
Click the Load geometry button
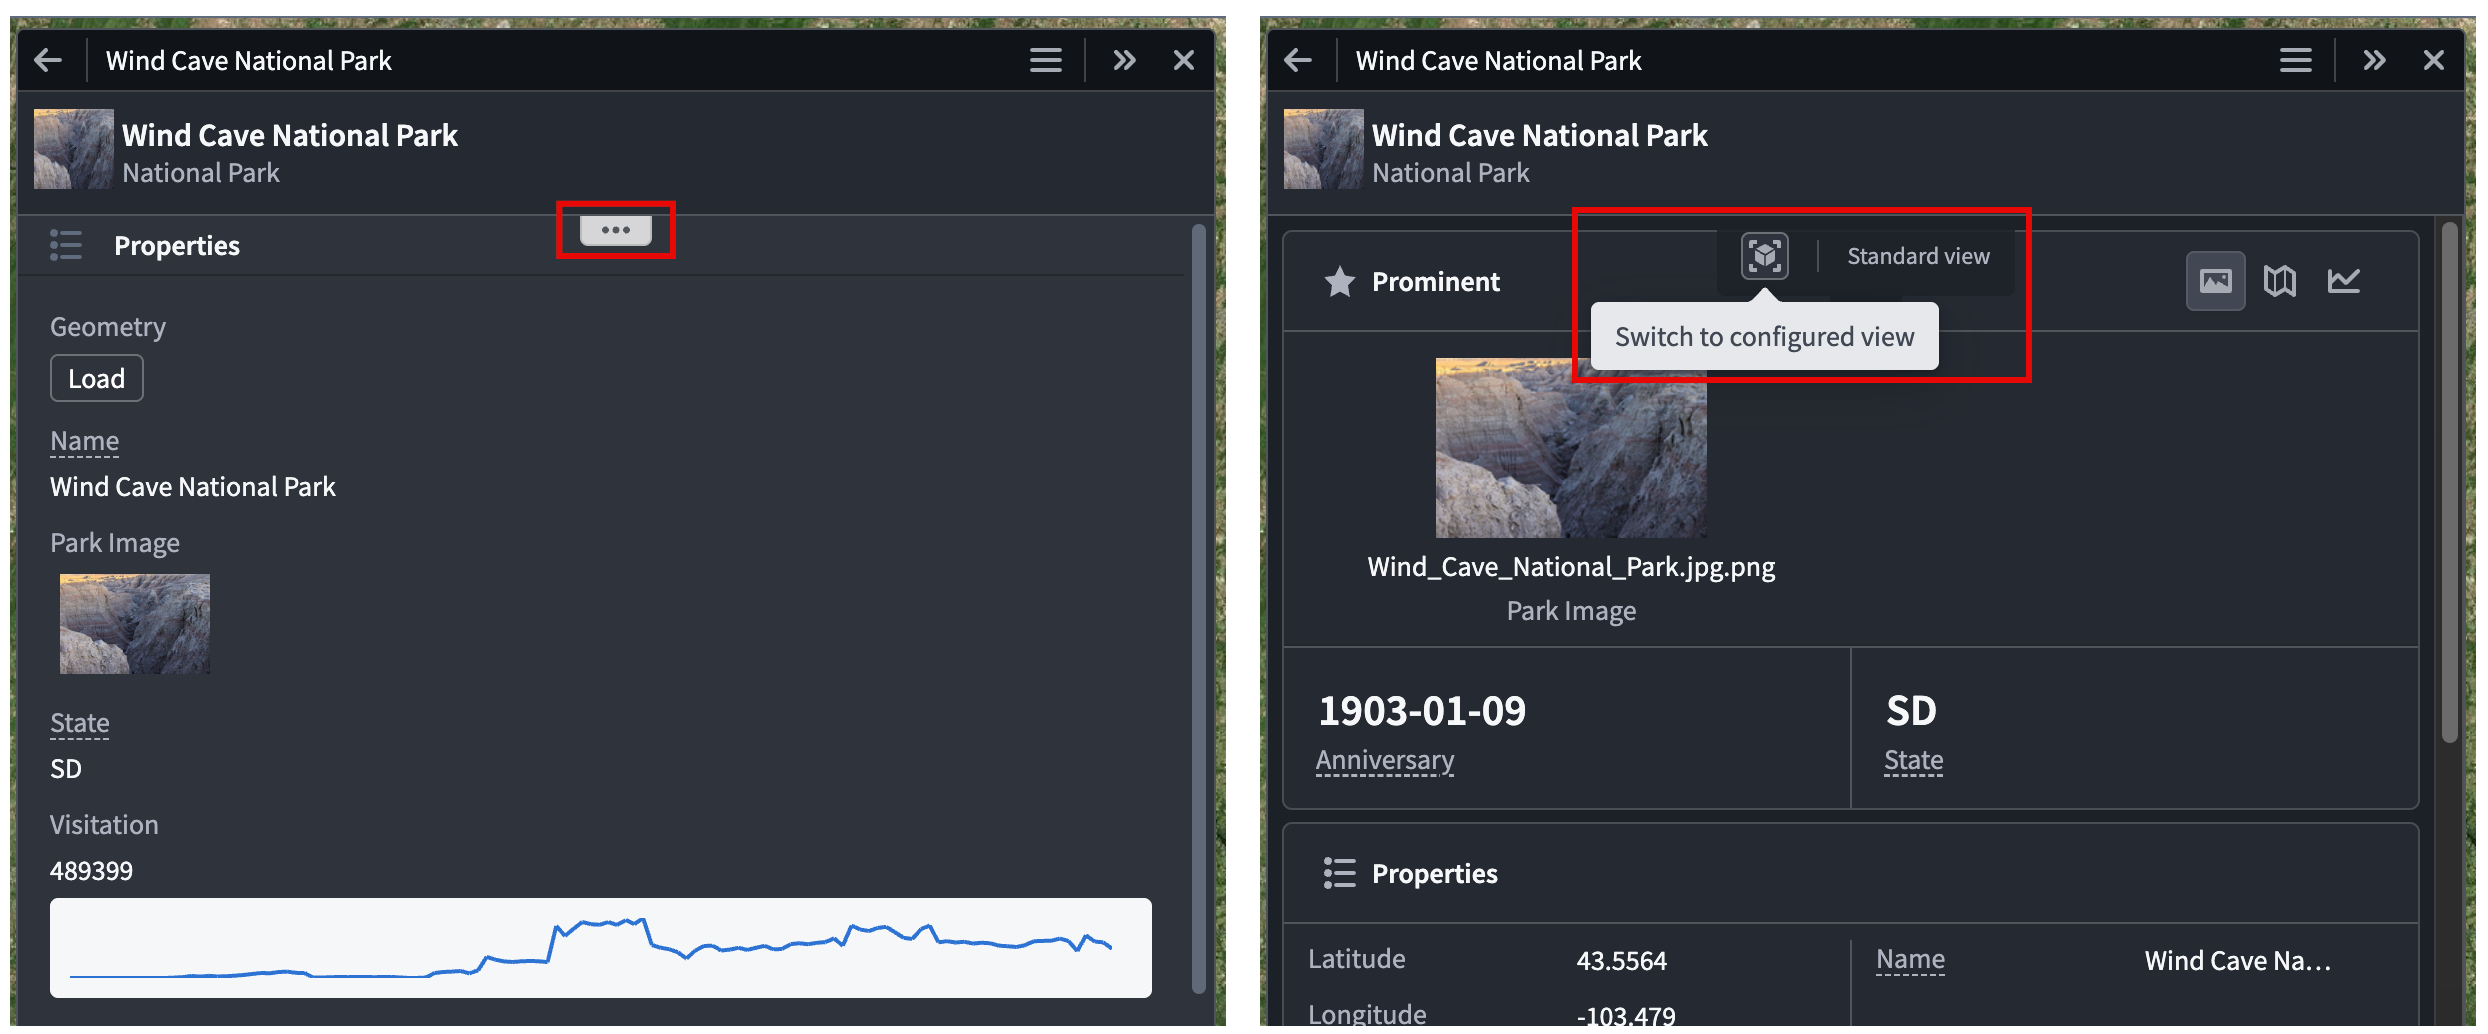coord(97,379)
